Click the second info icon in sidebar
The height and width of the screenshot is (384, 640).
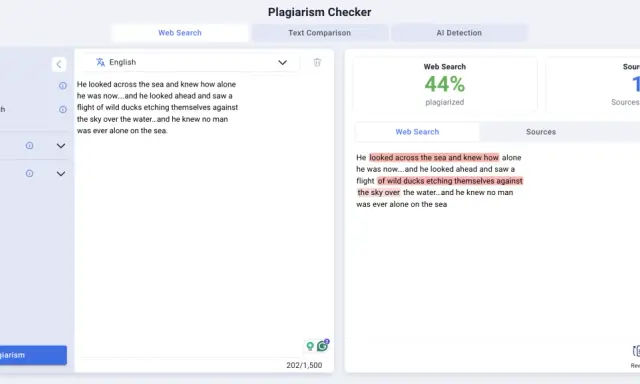(63, 109)
